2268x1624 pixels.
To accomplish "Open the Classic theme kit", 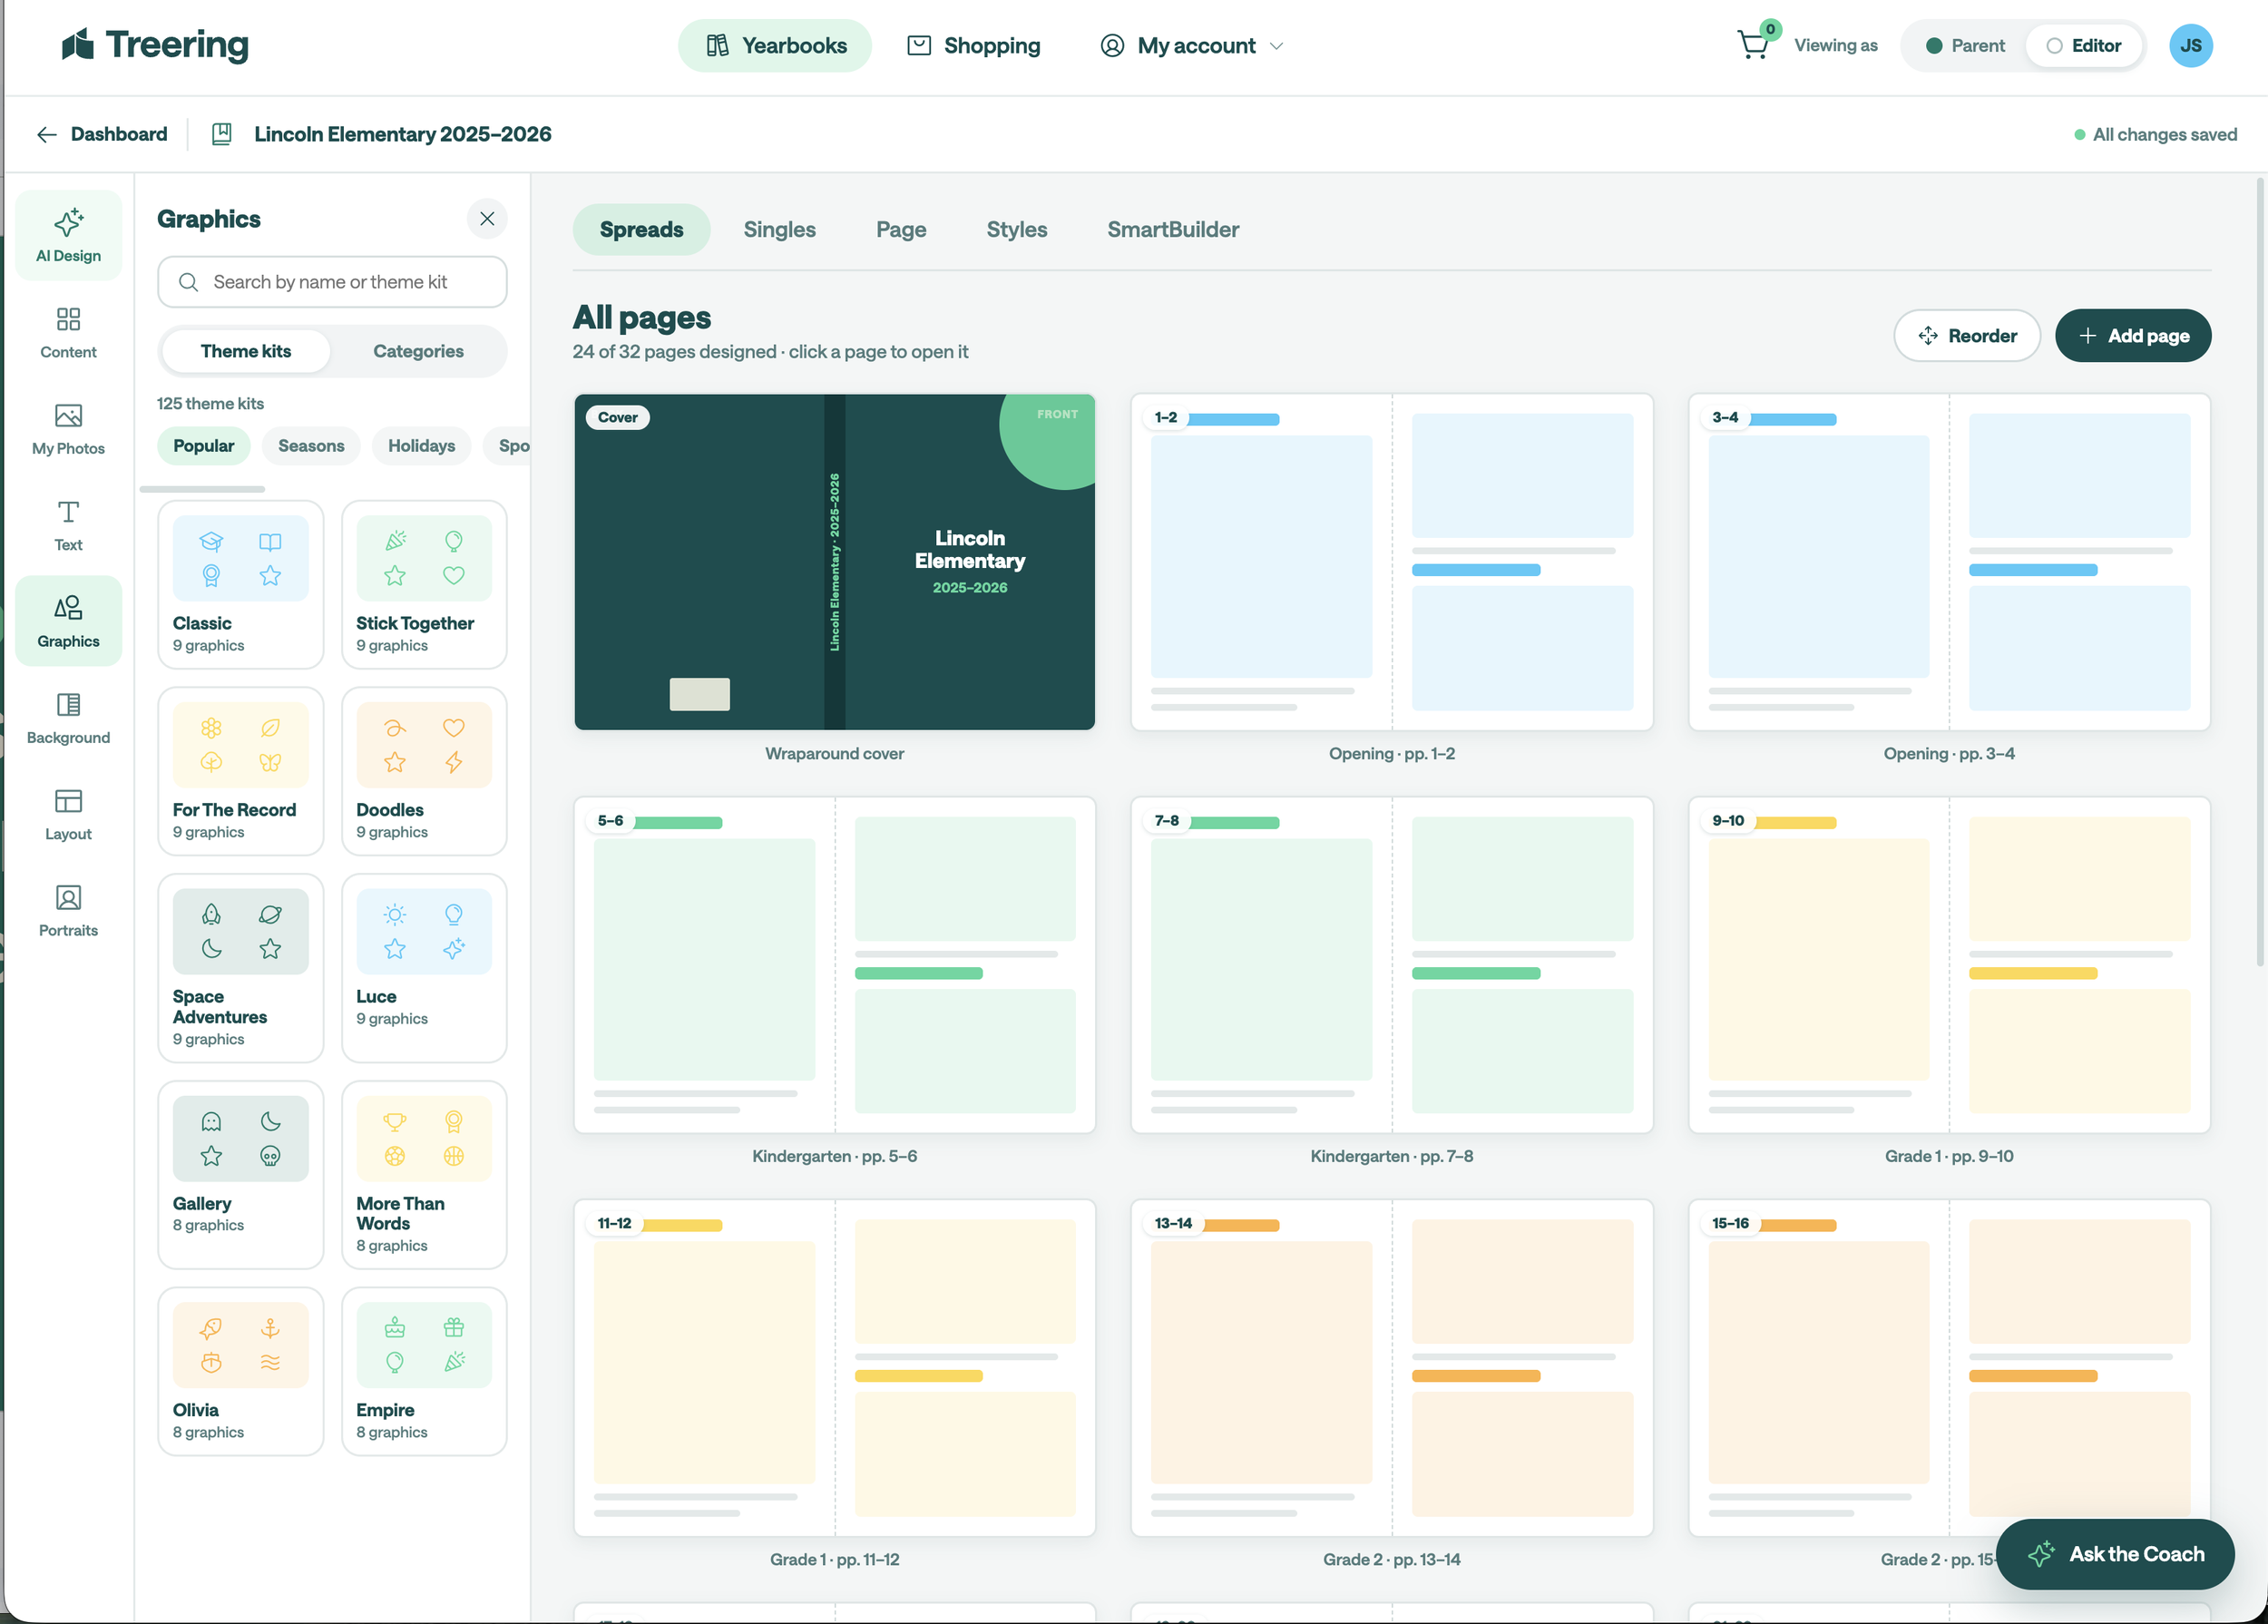I will [x=241, y=585].
